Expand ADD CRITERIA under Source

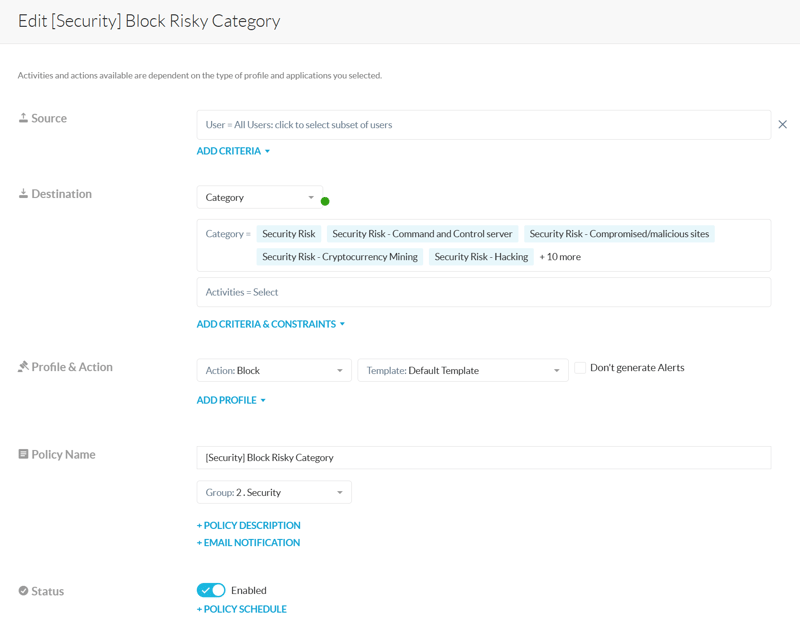tap(233, 151)
